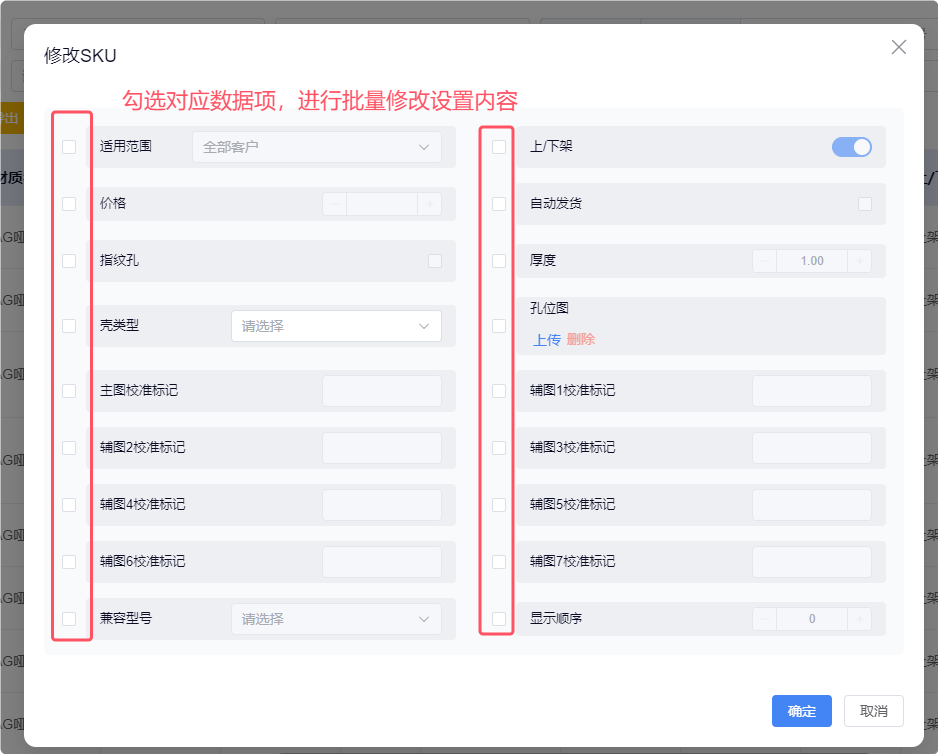Open the 壳类型 请选择 dropdown

click(x=336, y=326)
